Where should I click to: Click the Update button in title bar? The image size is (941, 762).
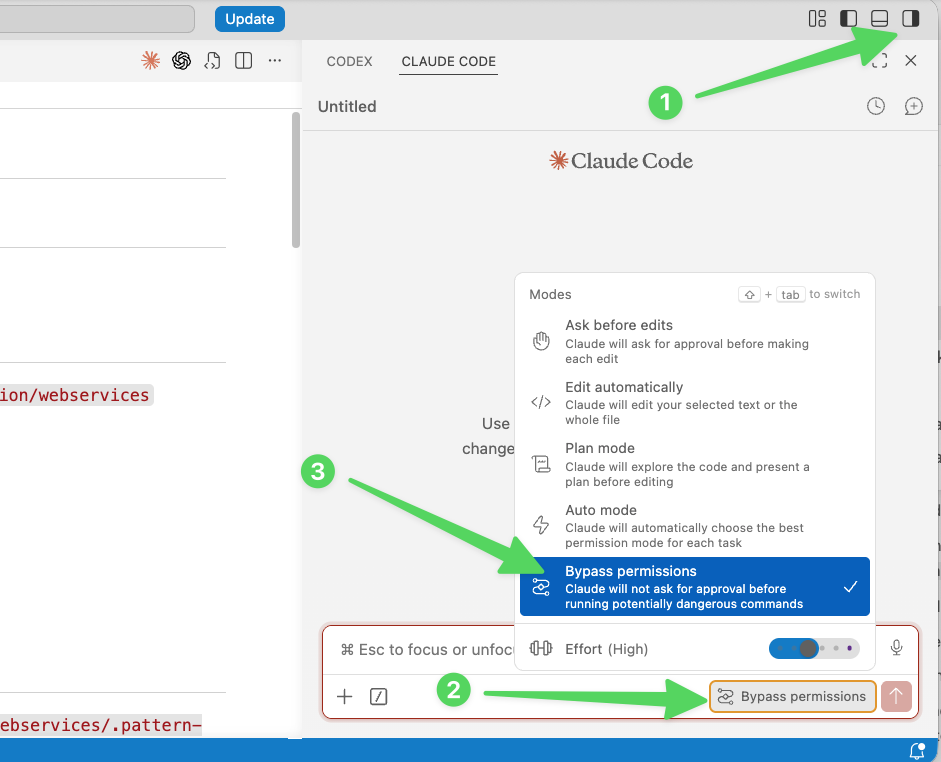pos(250,19)
